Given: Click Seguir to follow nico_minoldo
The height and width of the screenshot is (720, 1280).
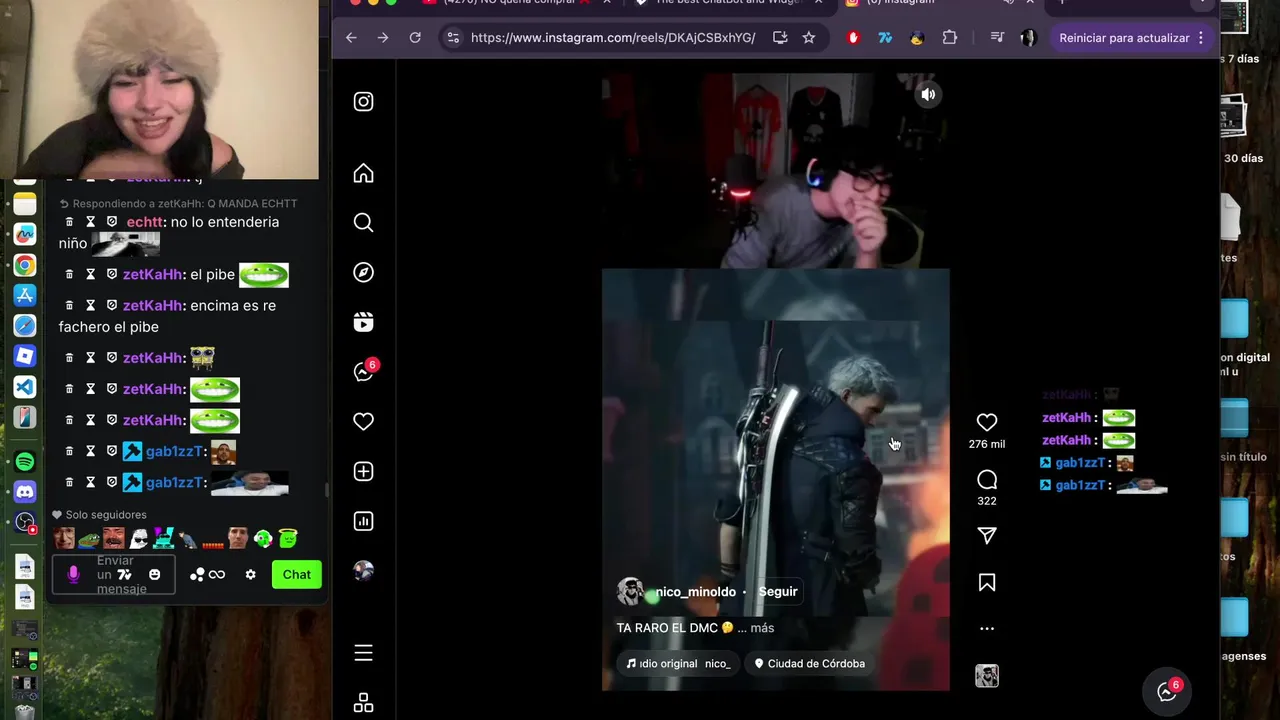Looking at the screenshot, I should (778, 591).
